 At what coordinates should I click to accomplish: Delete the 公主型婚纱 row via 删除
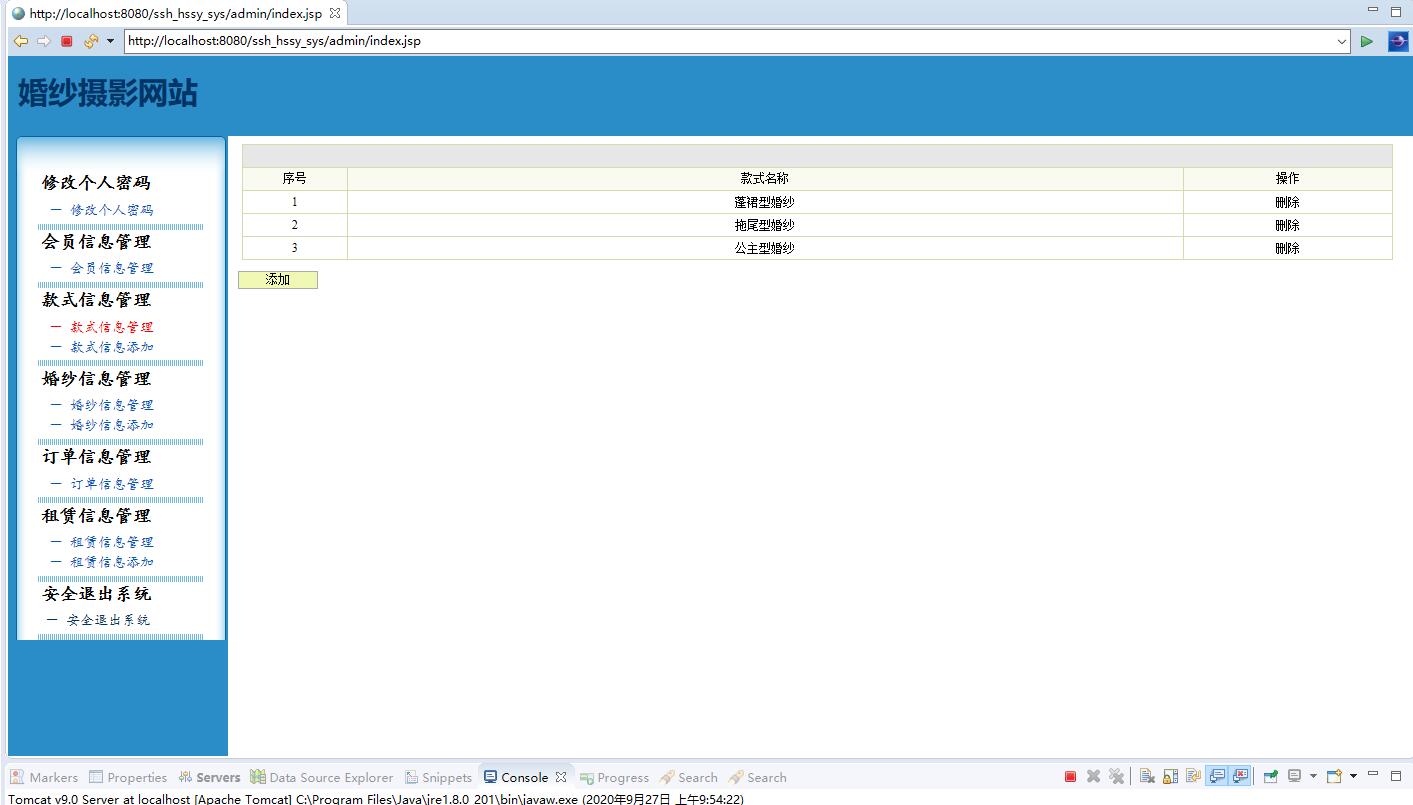tap(1287, 248)
